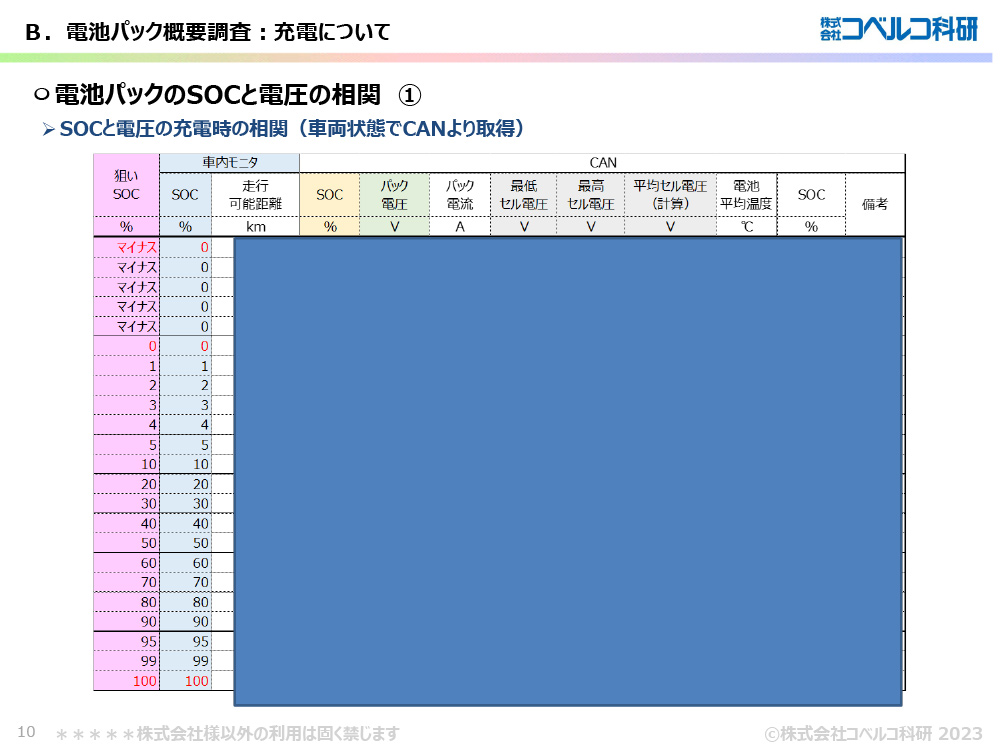This screenshot has height=750, width=1000.
Task: Click the 平均セル電圧(計算) column header
Action: 670,195
